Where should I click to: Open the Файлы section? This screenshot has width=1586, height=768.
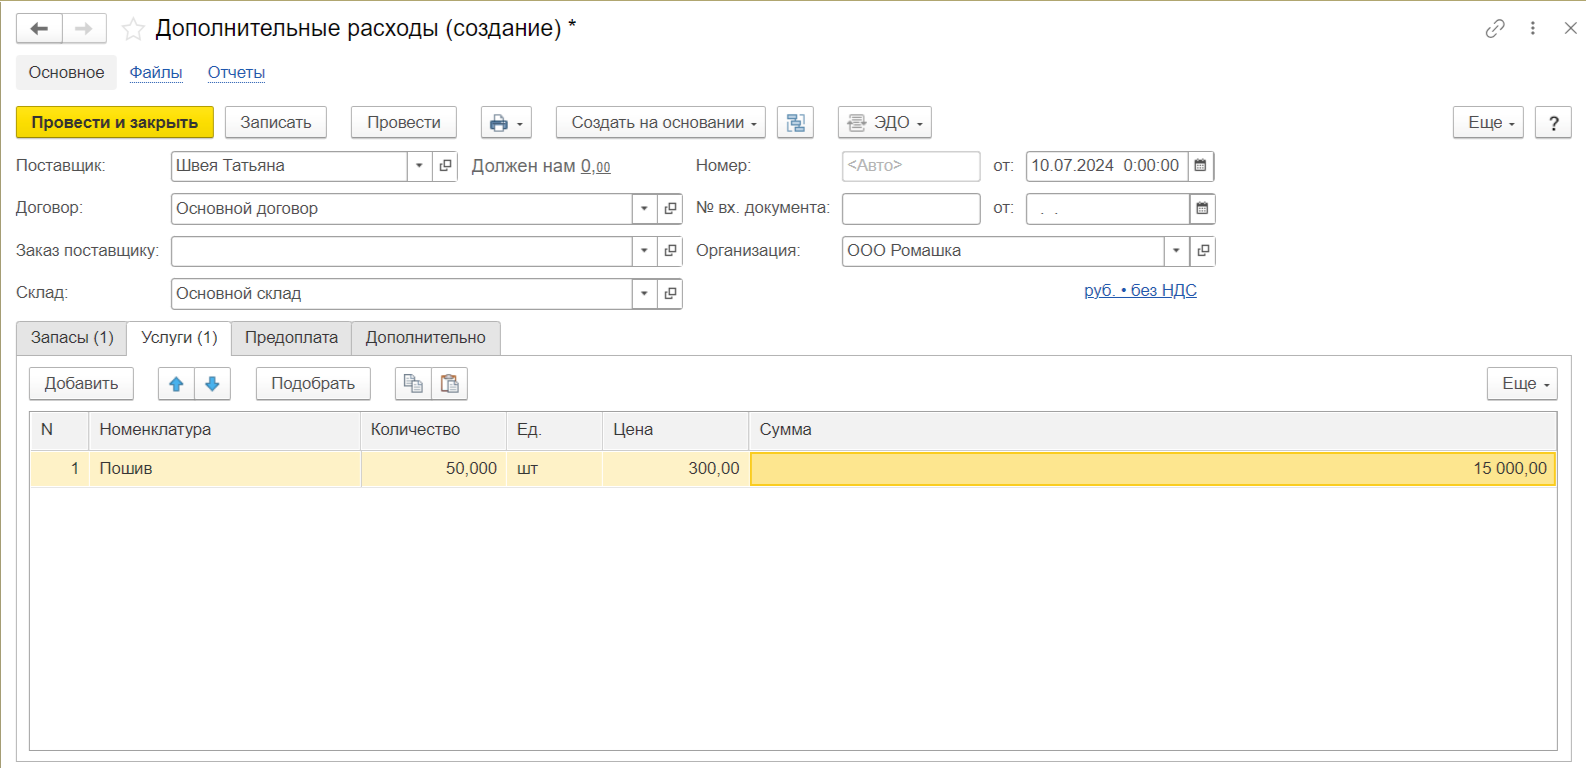[156, 72]
